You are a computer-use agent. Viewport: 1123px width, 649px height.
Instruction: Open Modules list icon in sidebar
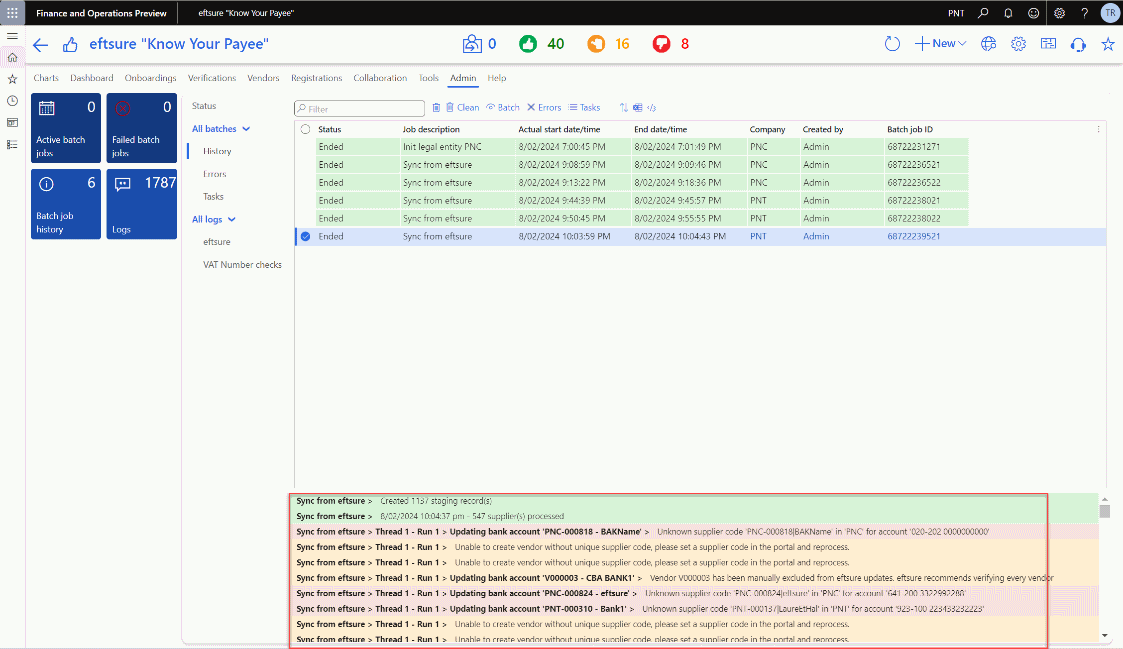coord(12,145)
